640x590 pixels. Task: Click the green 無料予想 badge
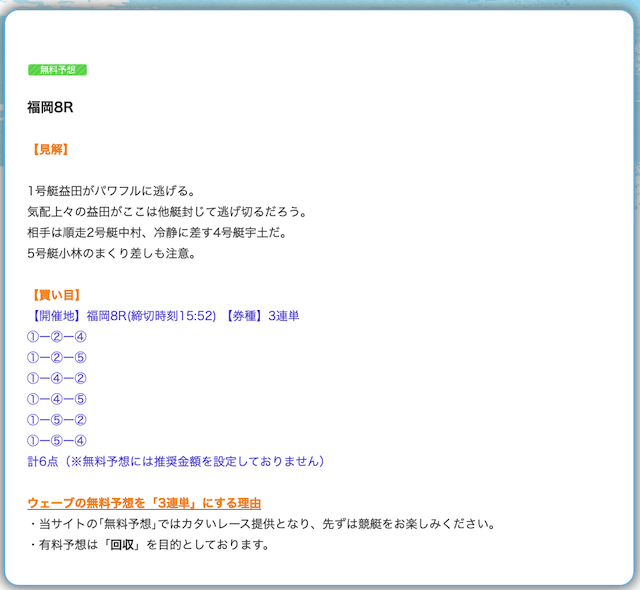pyautogui.click(x=58, y=70)
